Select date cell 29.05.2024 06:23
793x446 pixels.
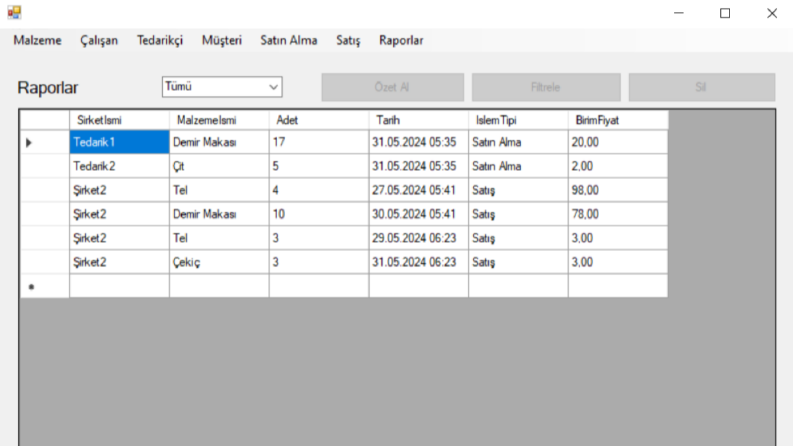point(418,238)
